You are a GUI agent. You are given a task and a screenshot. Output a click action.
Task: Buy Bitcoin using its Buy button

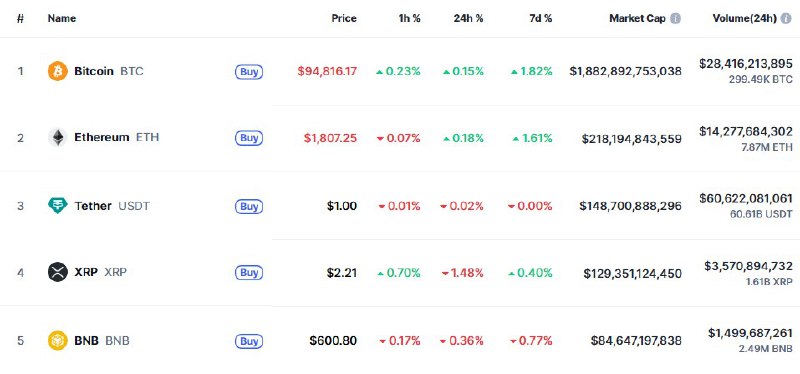(x=249, y=72)
